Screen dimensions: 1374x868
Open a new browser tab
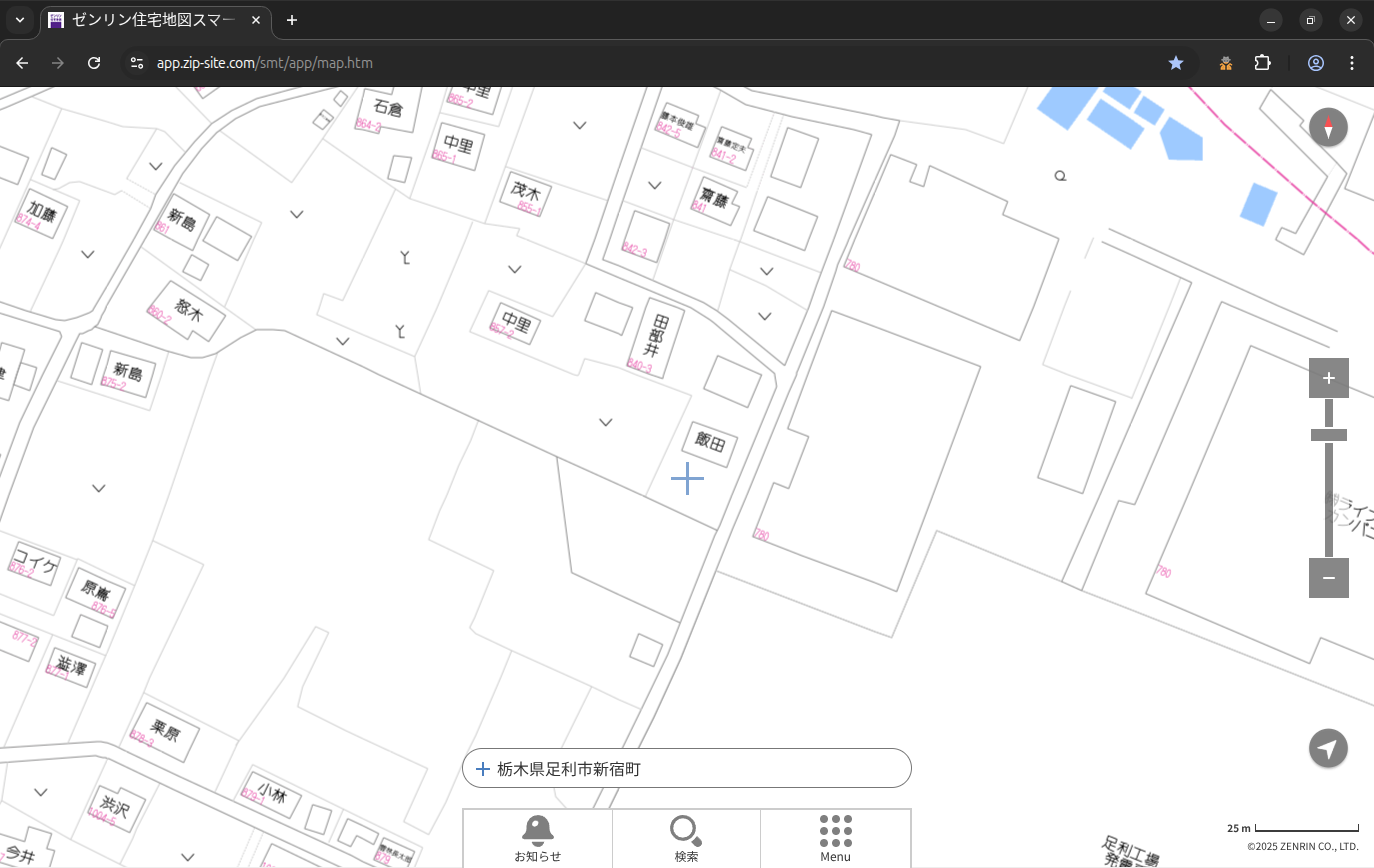(292, 20)
